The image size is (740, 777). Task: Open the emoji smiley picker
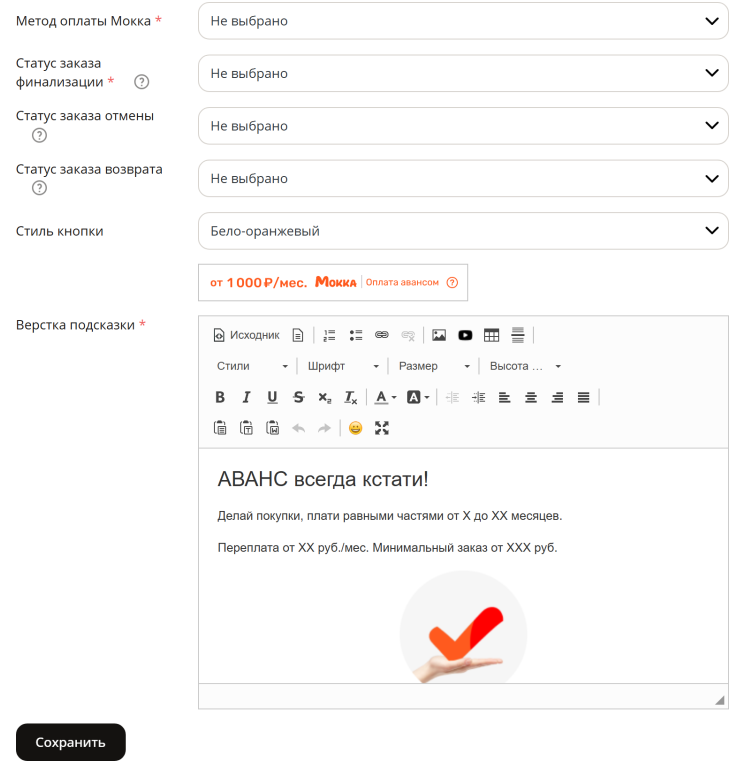point(355,428)
